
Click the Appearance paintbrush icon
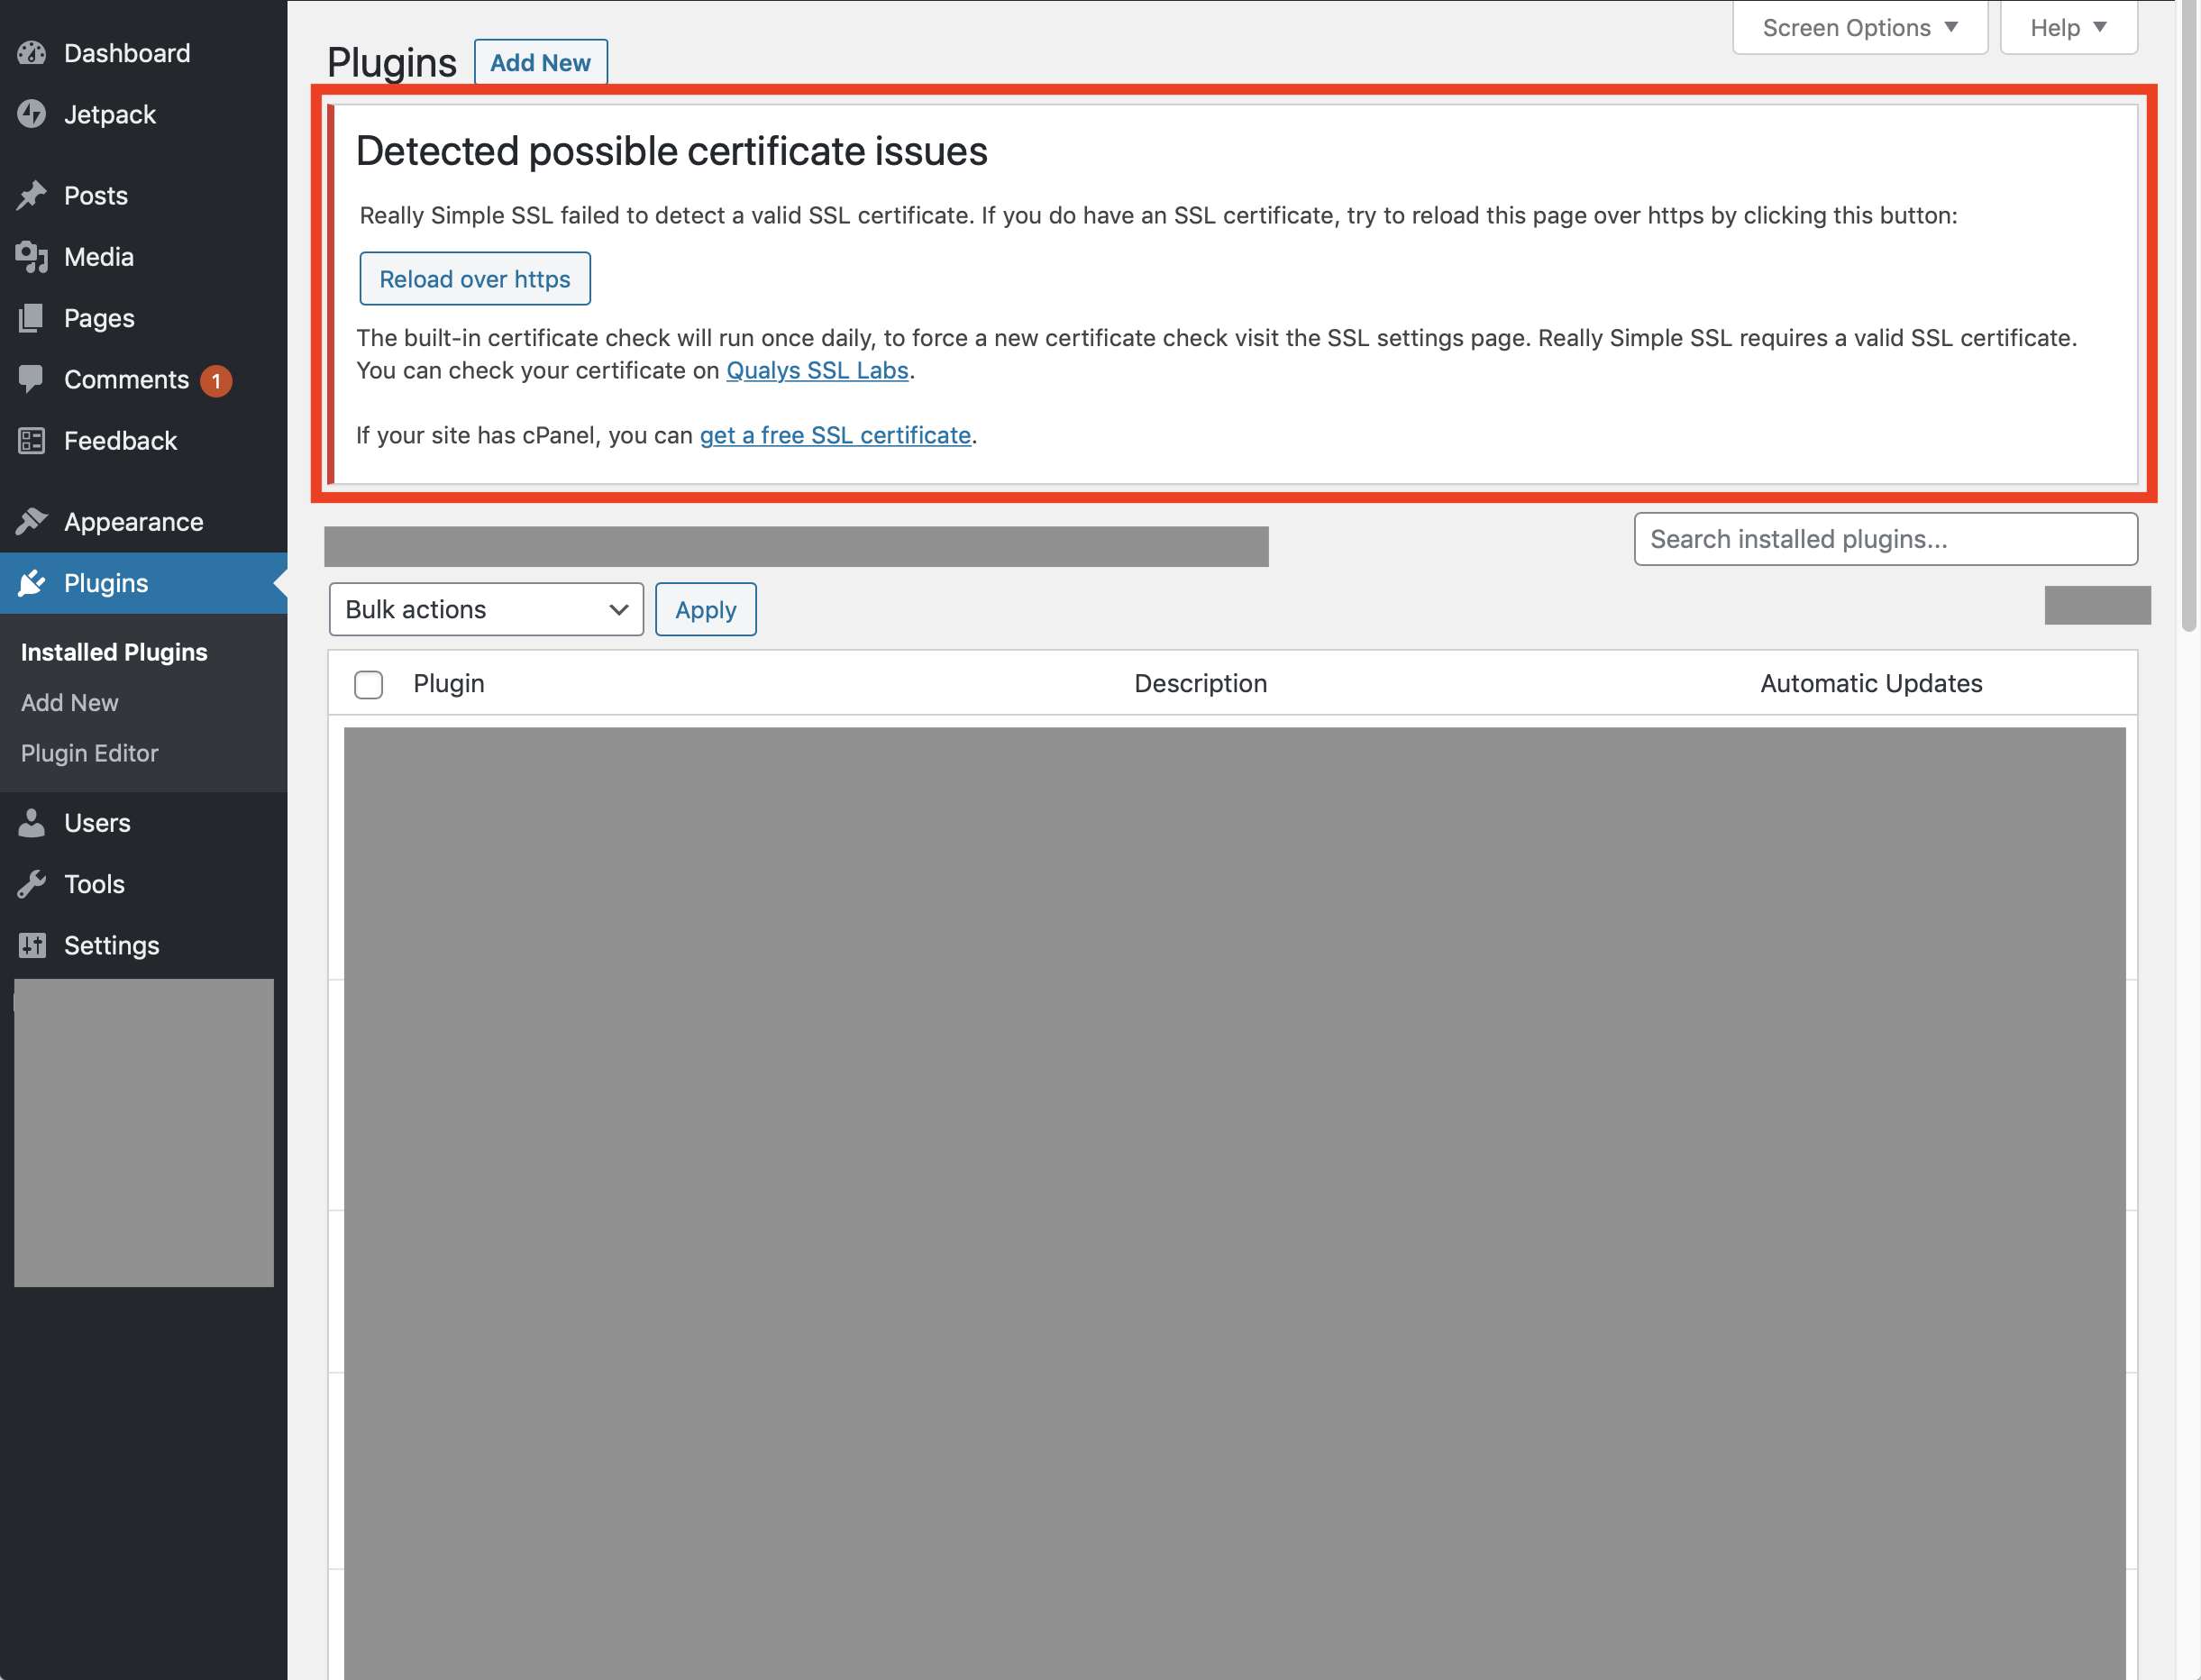[x=31, y=522]
